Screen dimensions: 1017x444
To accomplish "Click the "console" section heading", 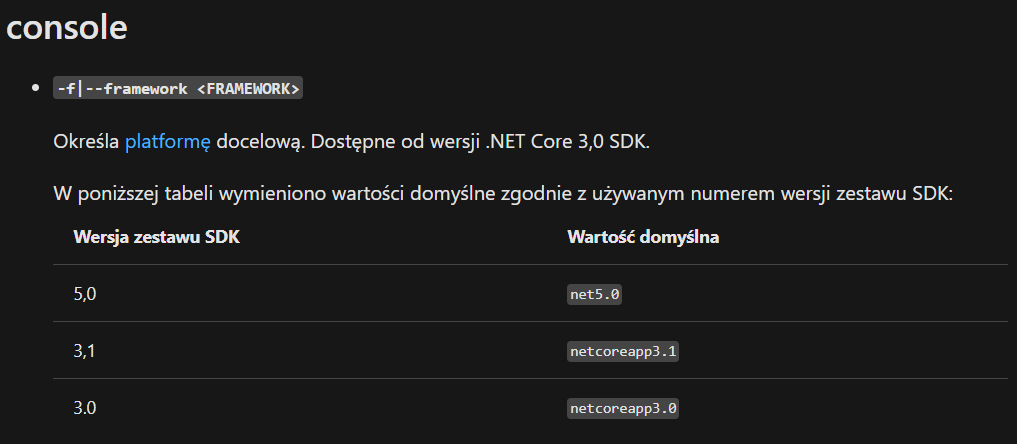I will [x=67, y=27].
